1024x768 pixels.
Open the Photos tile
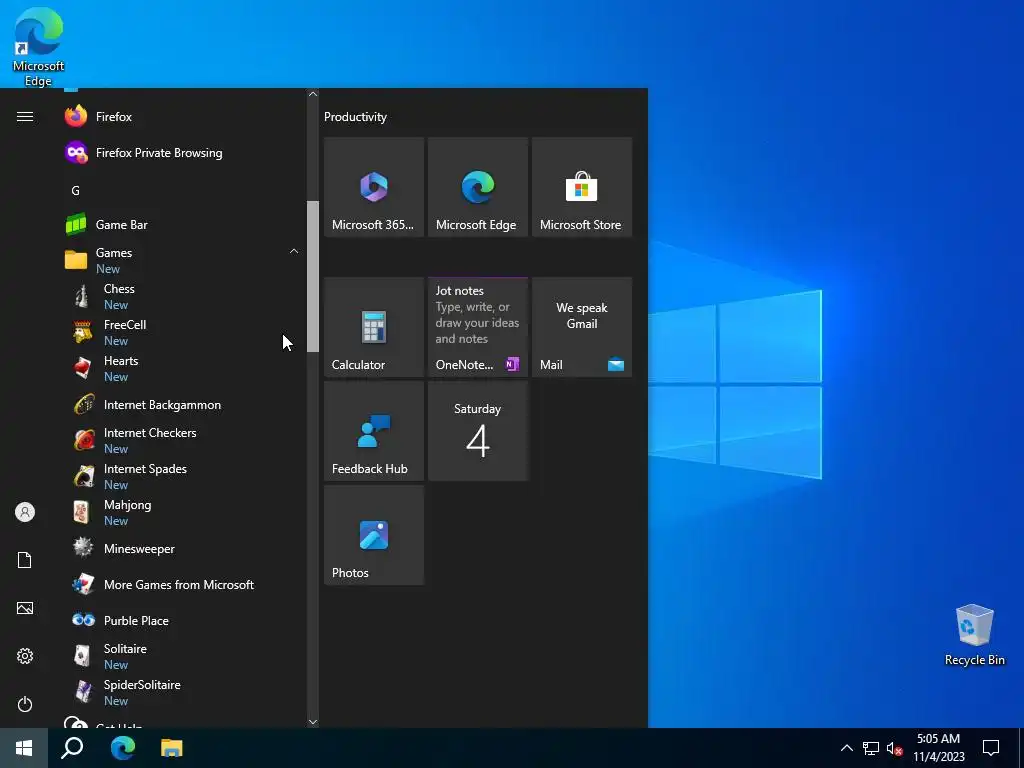pos(374,535)
